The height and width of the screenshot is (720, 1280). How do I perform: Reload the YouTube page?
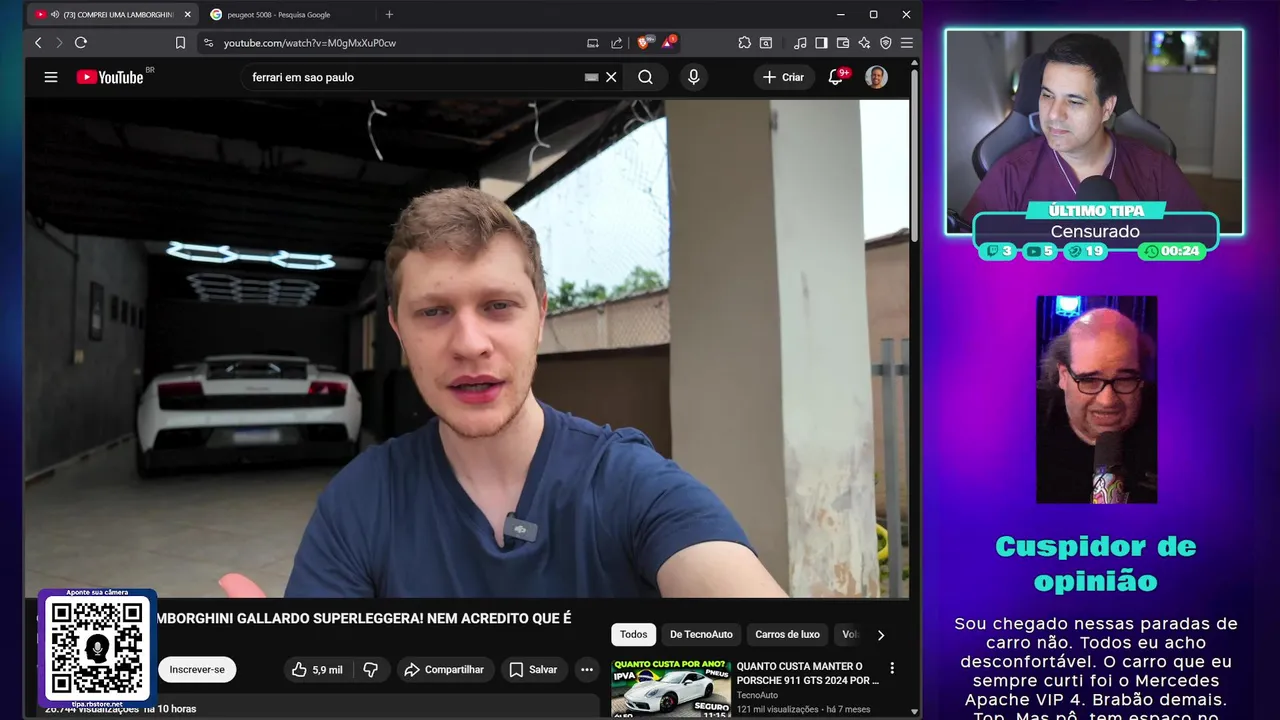pos(81,43)
